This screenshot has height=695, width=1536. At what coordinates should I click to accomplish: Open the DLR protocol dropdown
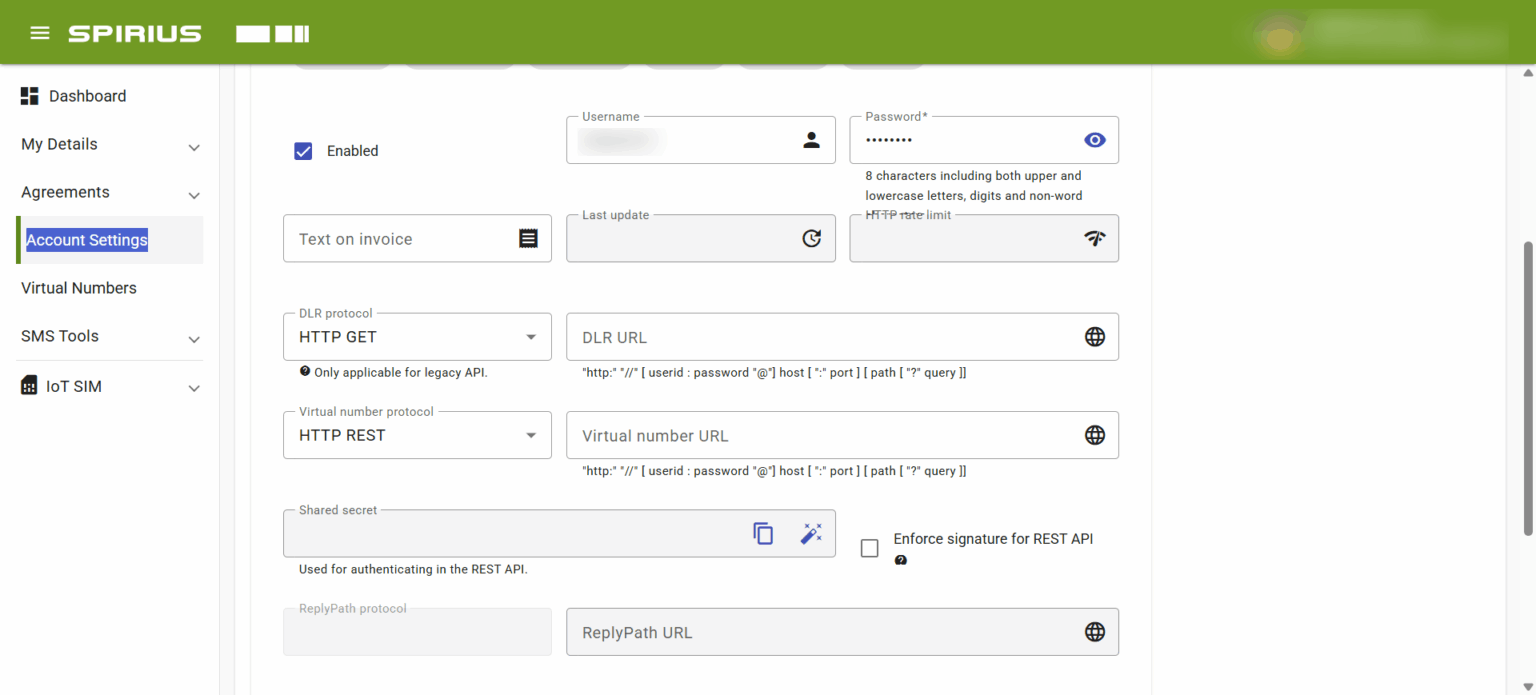tap(417, 337)
